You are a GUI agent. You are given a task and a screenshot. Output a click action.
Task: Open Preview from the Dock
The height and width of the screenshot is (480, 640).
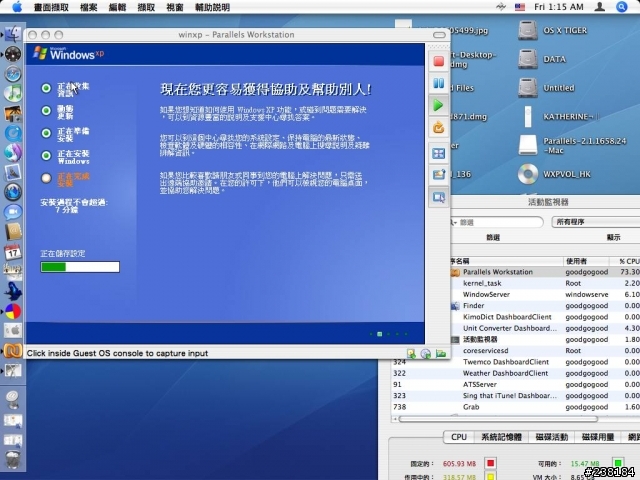(x=13, y=173)
